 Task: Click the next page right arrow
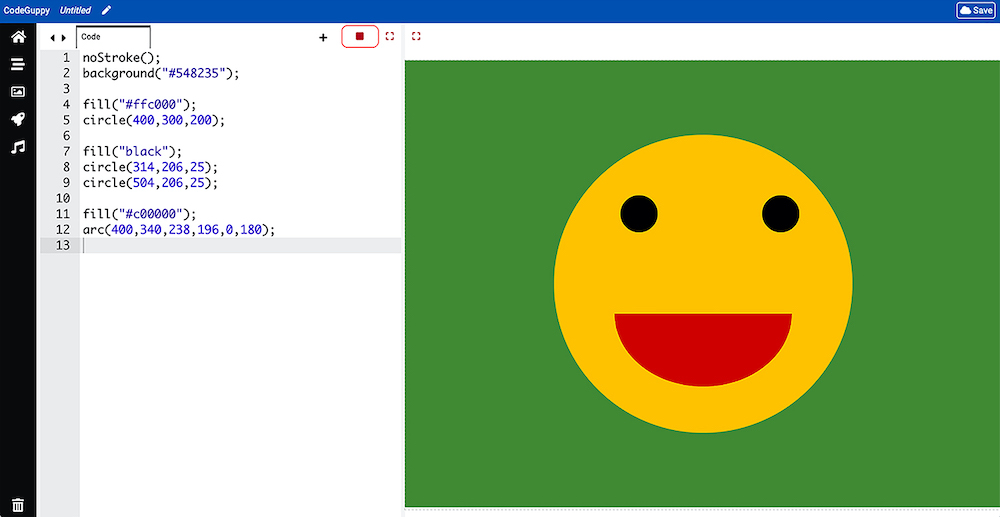(x=63, y=38)
